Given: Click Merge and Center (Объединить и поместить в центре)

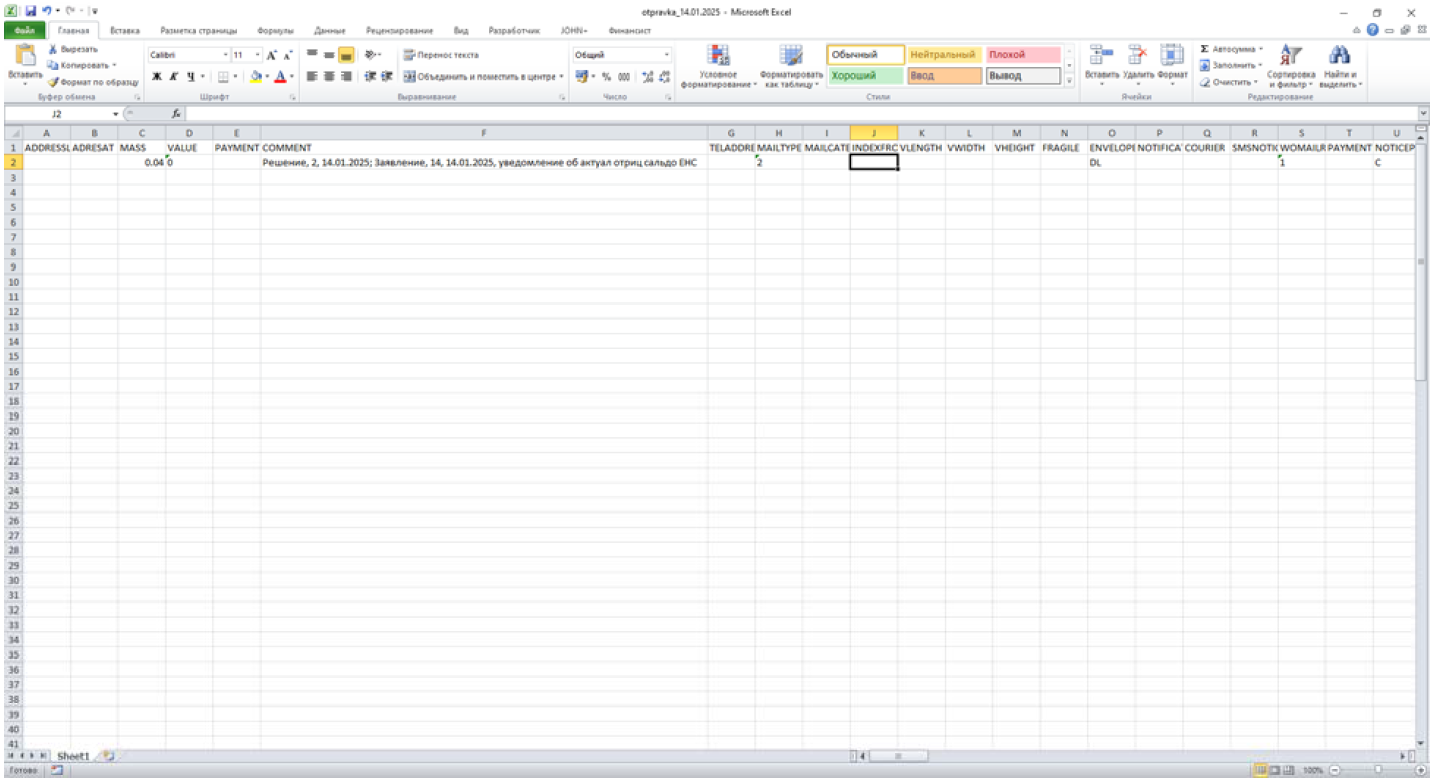Looking at the screenshot, I should 482,76.
